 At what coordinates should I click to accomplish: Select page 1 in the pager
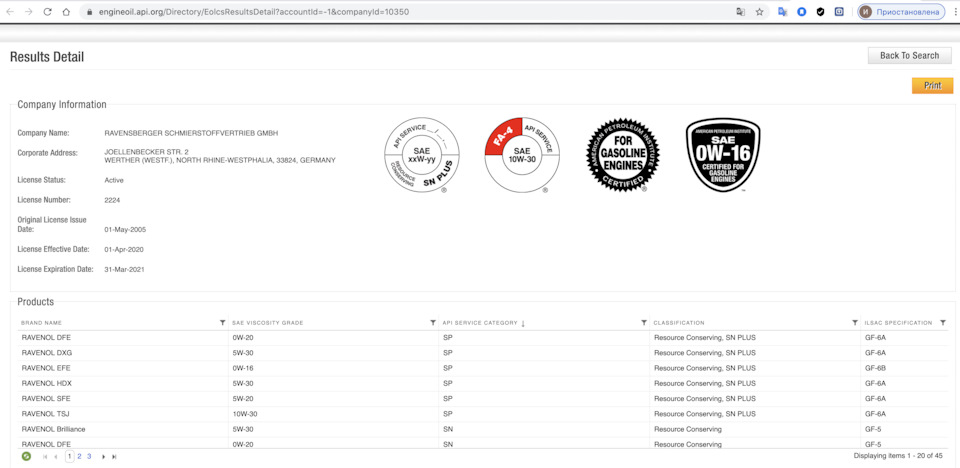pos(70,456)
